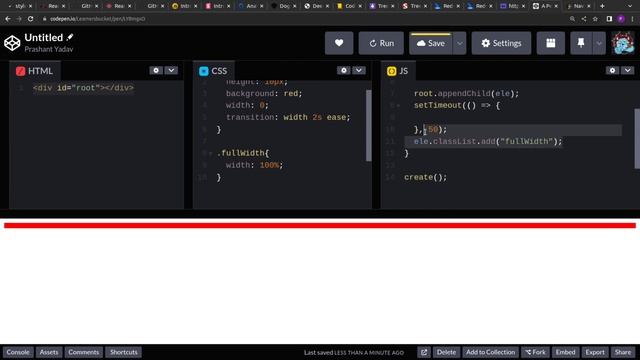Expand CSS editor dropdown chevron
Screen dimensions: 640x360
[359, 70]
